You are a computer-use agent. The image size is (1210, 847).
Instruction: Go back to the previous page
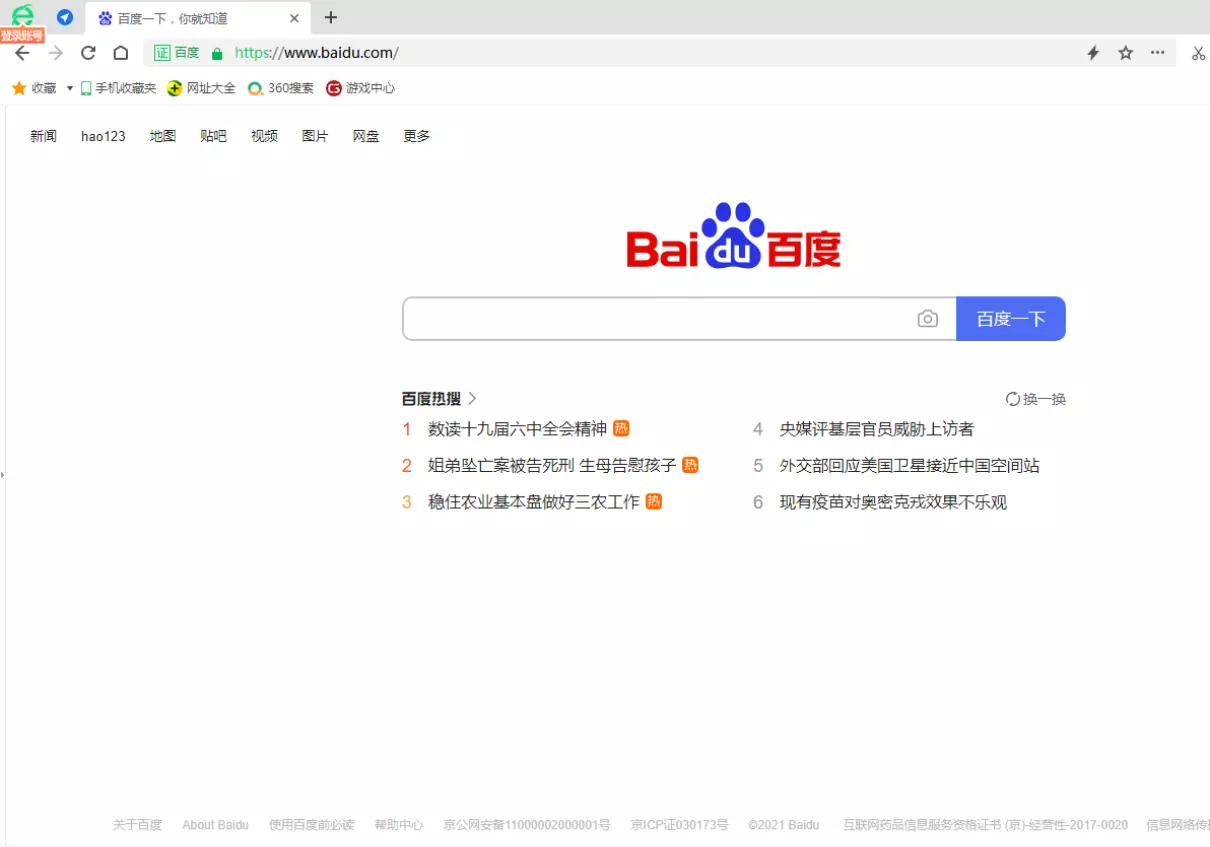pos(23,53)
